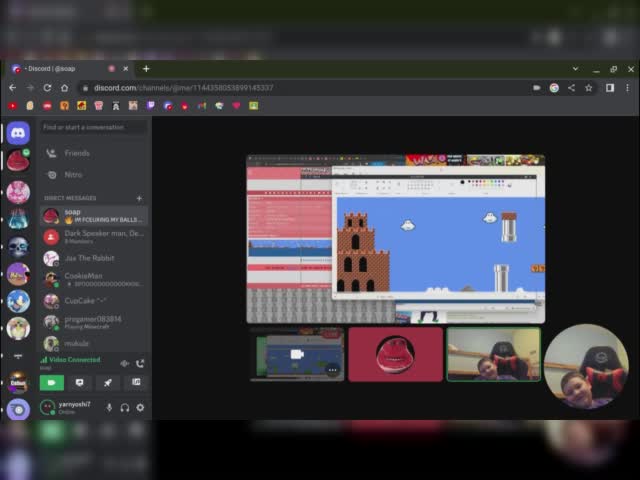The image size is (640, 480).
Task: Open progamer083814 conversation
Action: [x=94, y=322]
